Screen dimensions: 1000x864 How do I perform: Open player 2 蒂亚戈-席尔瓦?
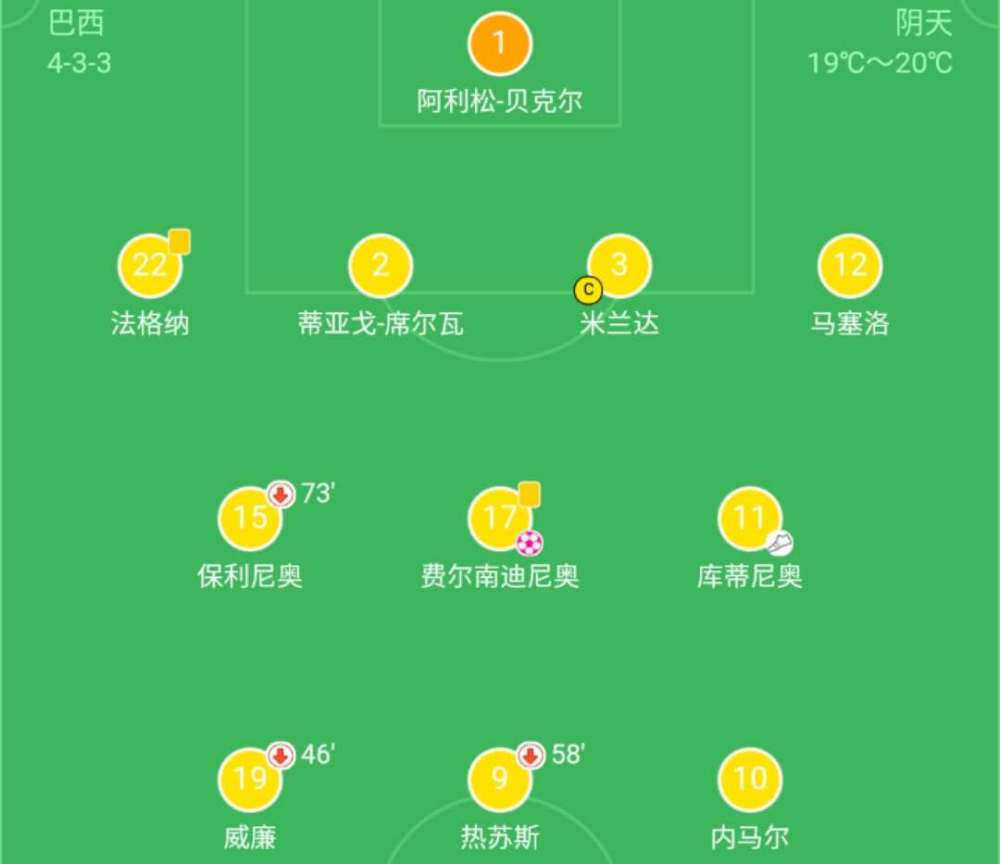[381, 265]
